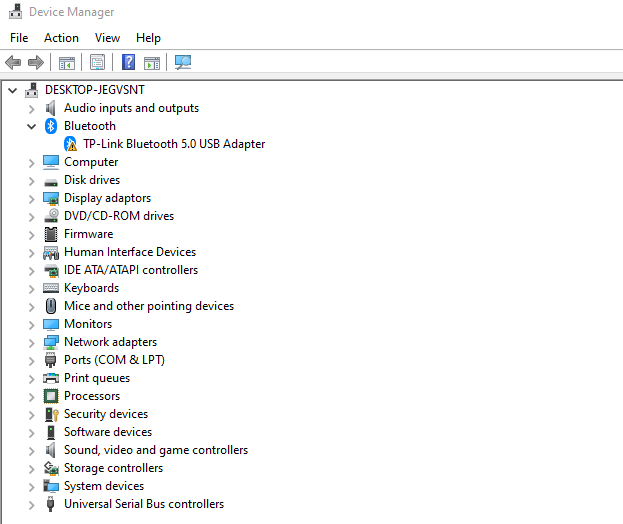Expand the Display adaptors category
The width and height of the screenshot is (623, 524).
32,199
